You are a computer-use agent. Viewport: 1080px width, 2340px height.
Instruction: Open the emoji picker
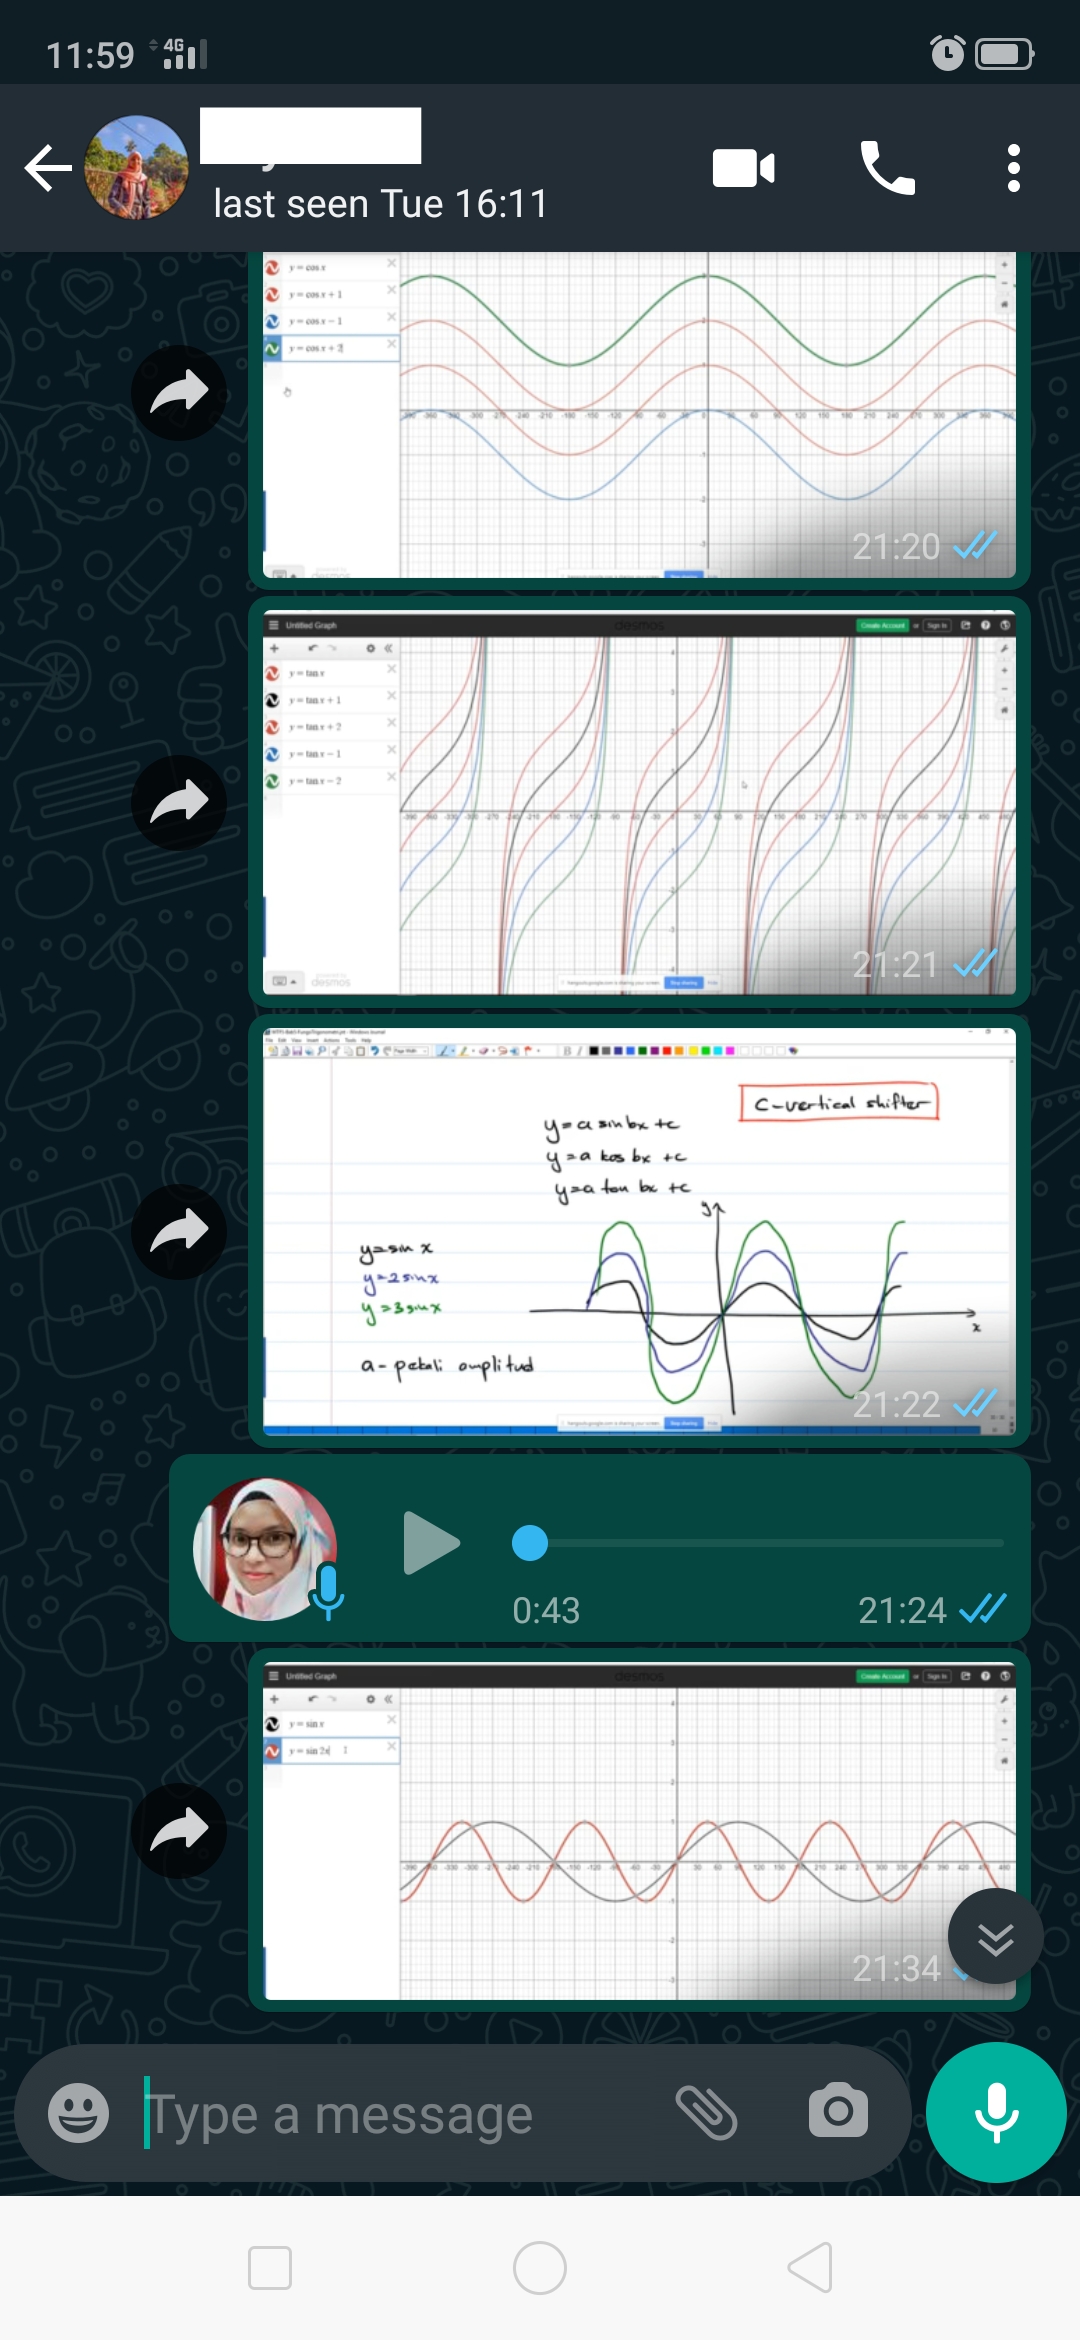pyautogui.click(x=79, y=2113)
